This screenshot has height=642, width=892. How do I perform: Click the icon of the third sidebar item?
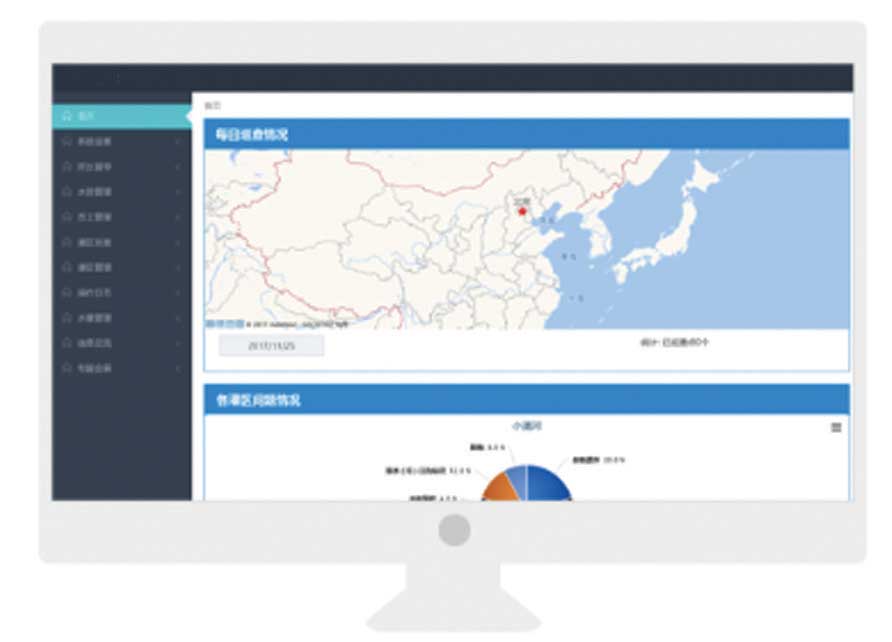67,167
